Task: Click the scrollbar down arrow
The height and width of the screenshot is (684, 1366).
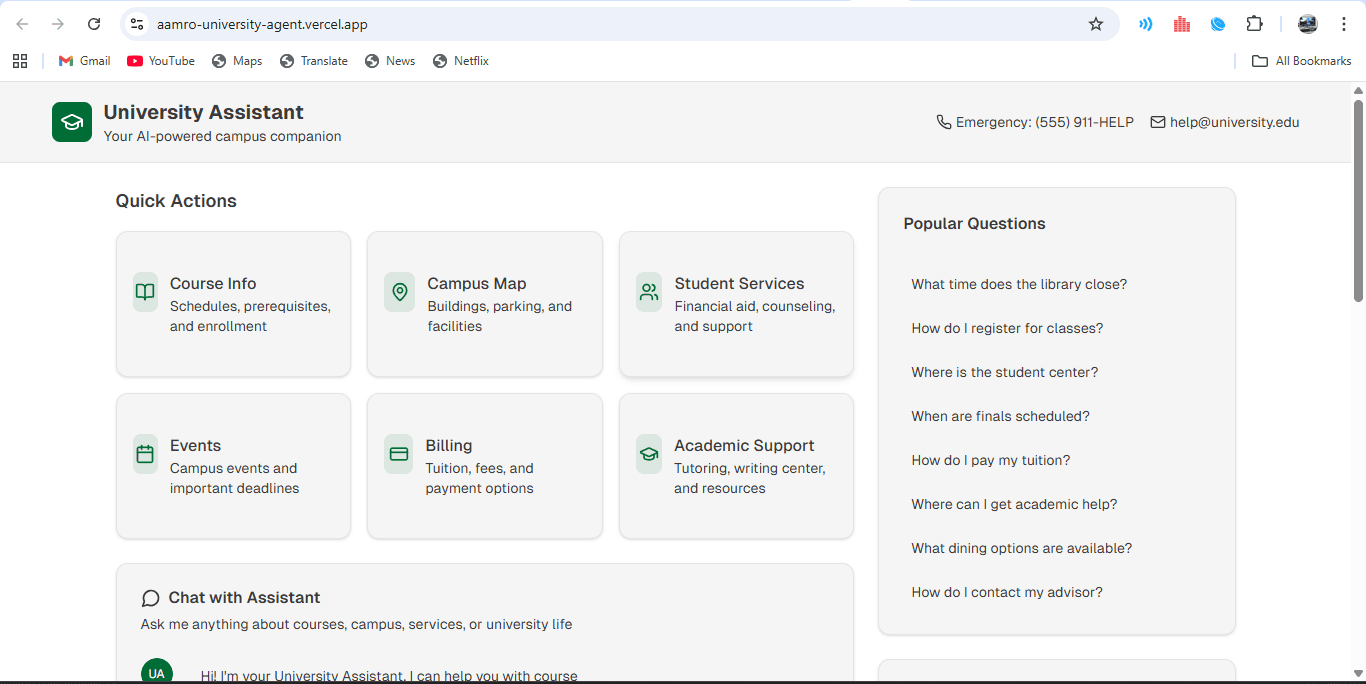Action: [x=1358, y=674]
